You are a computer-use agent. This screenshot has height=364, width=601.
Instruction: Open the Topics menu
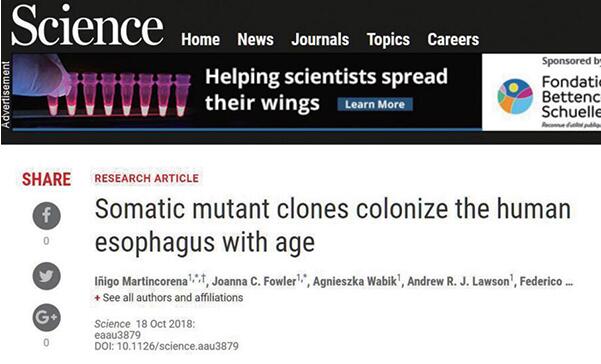tap(388, 39)
